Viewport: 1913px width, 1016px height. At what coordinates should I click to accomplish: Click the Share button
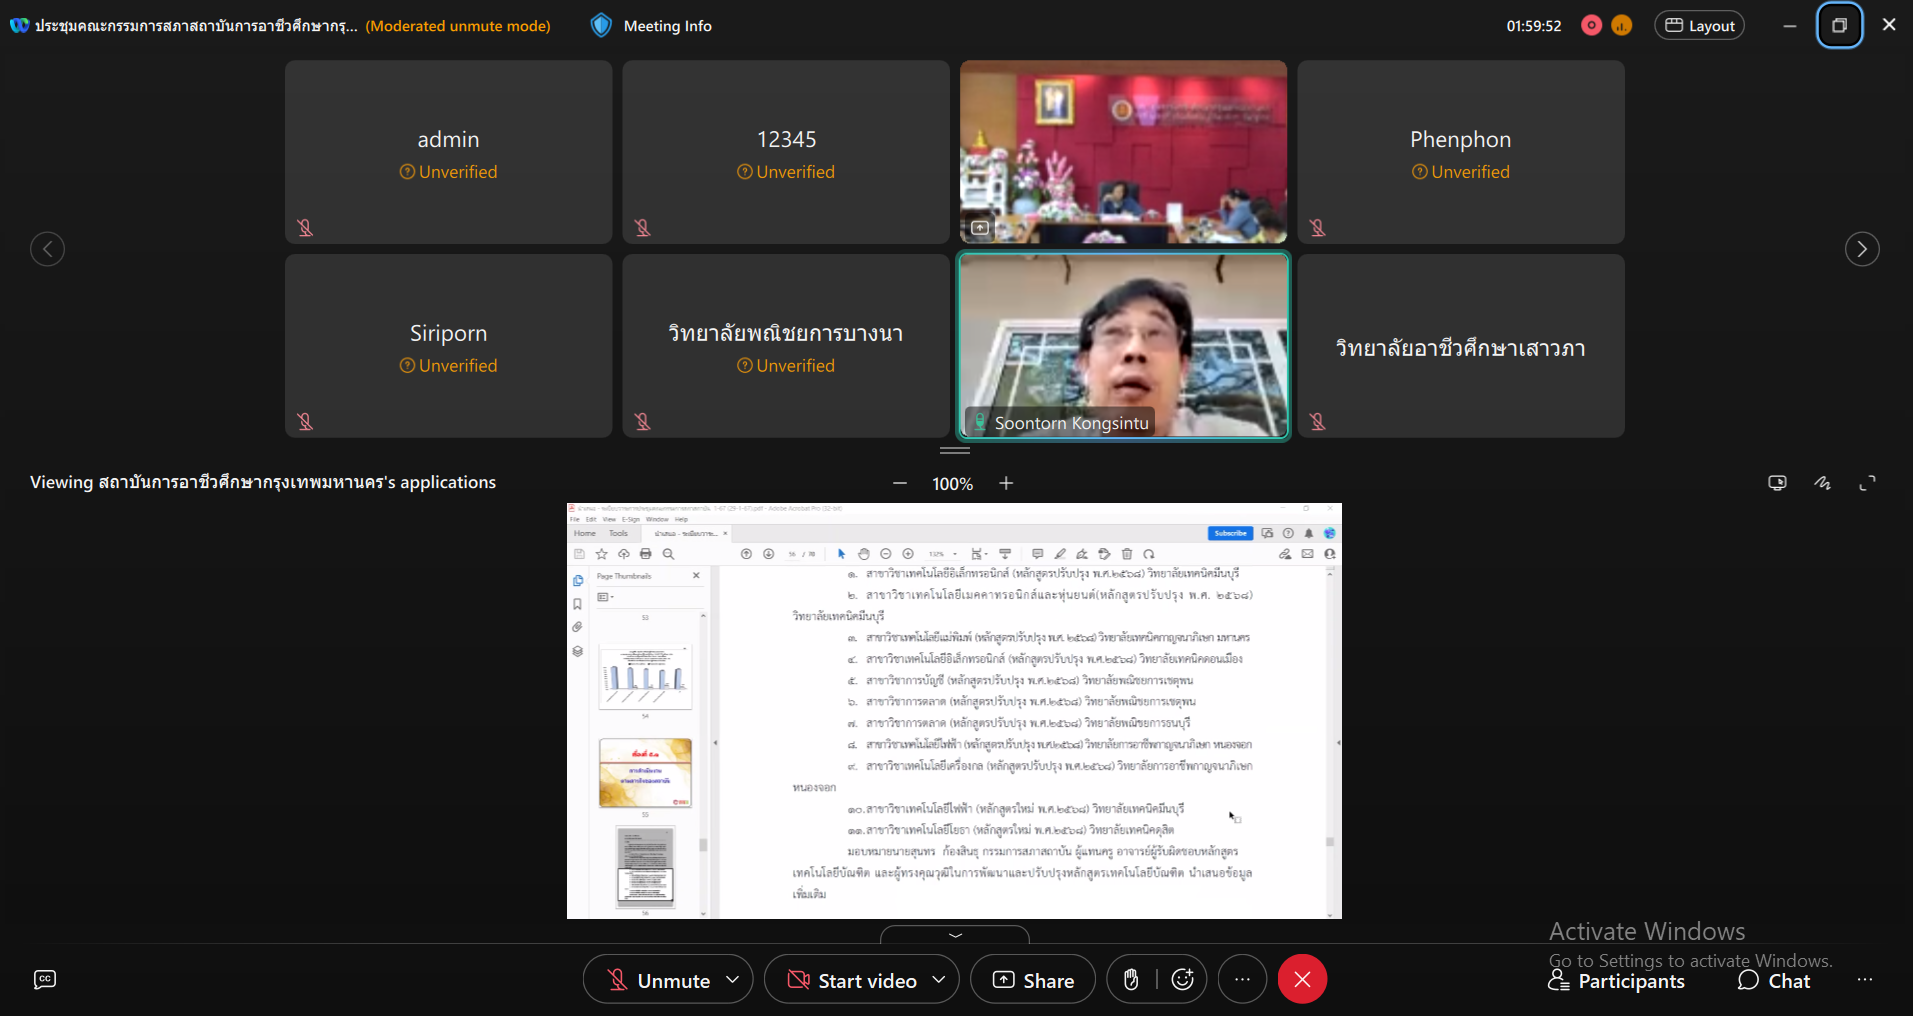[x=1033, y=980]
